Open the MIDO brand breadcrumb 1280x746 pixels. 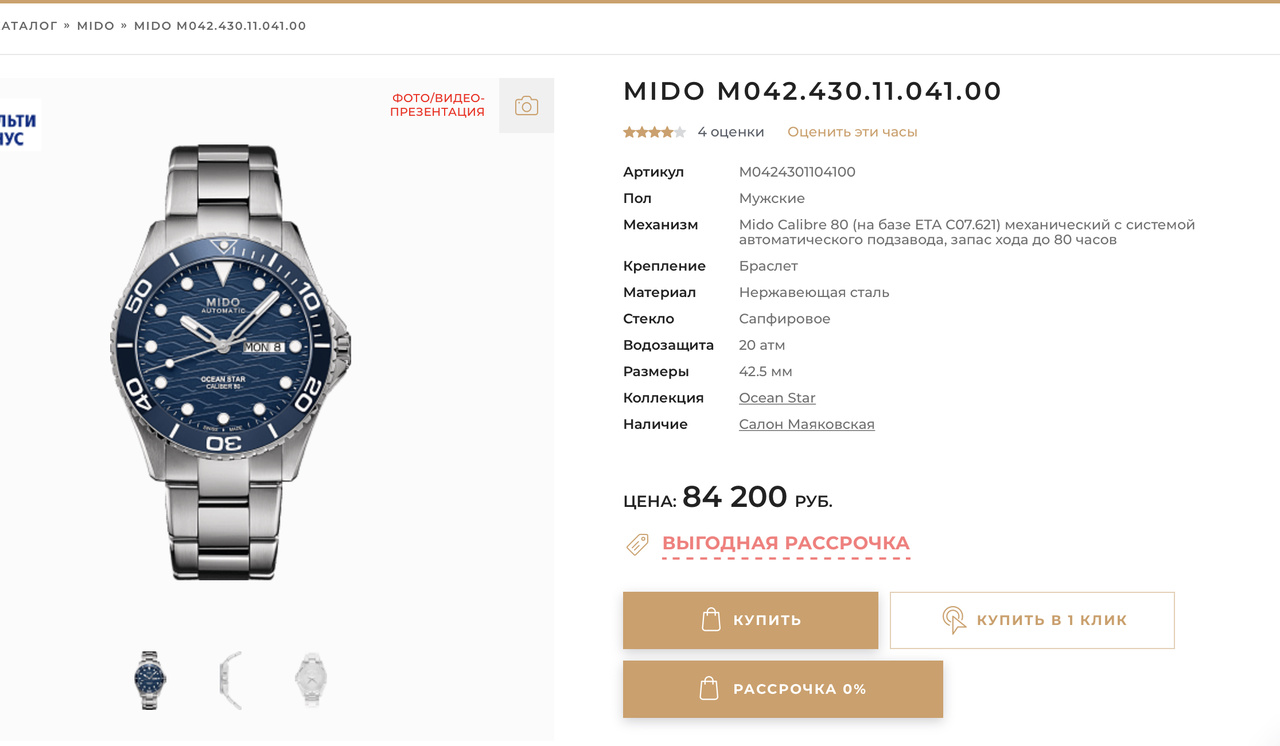(96, 26)
